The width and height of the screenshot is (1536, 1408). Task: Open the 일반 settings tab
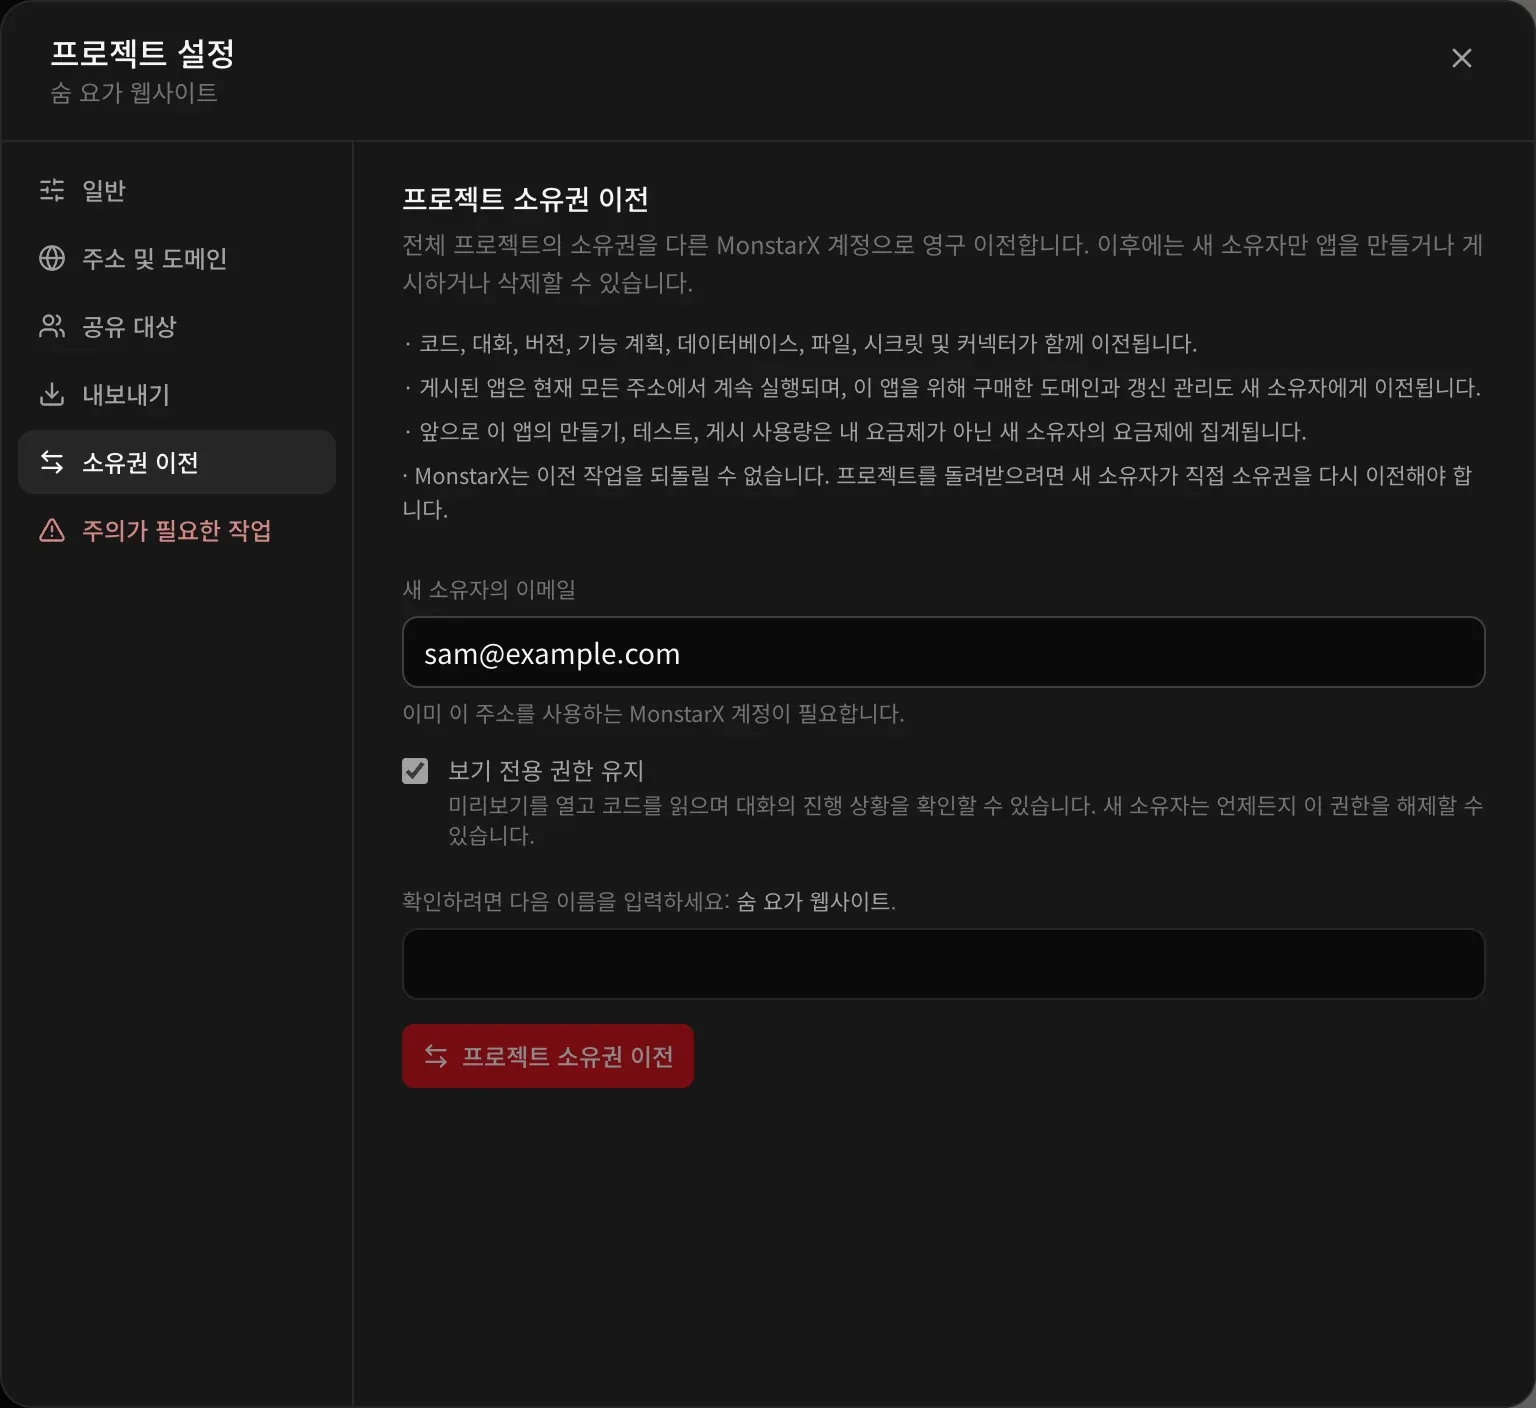click(x=177, y=190)
